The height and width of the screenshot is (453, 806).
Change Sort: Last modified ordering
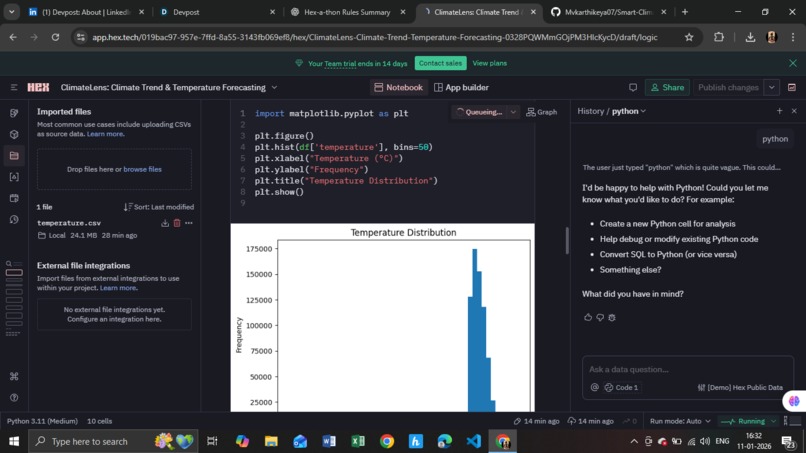pyautogui.click(x=158, y=207)
